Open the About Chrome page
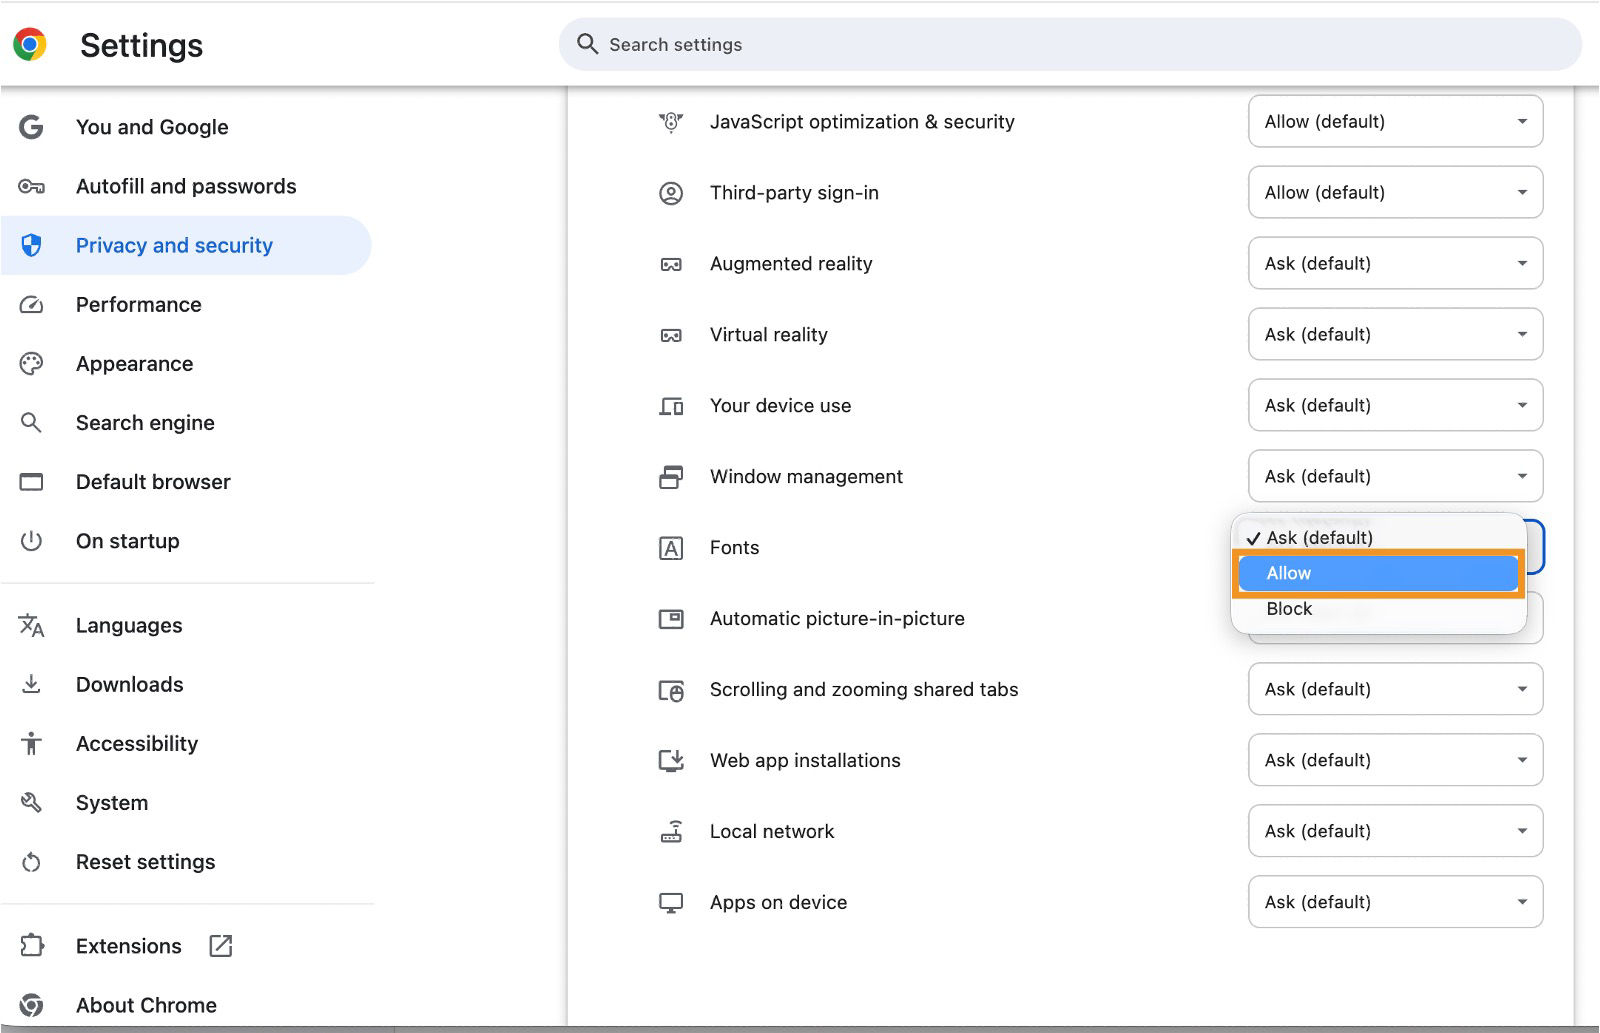 pyautogui.click(x=146, y=1004)
